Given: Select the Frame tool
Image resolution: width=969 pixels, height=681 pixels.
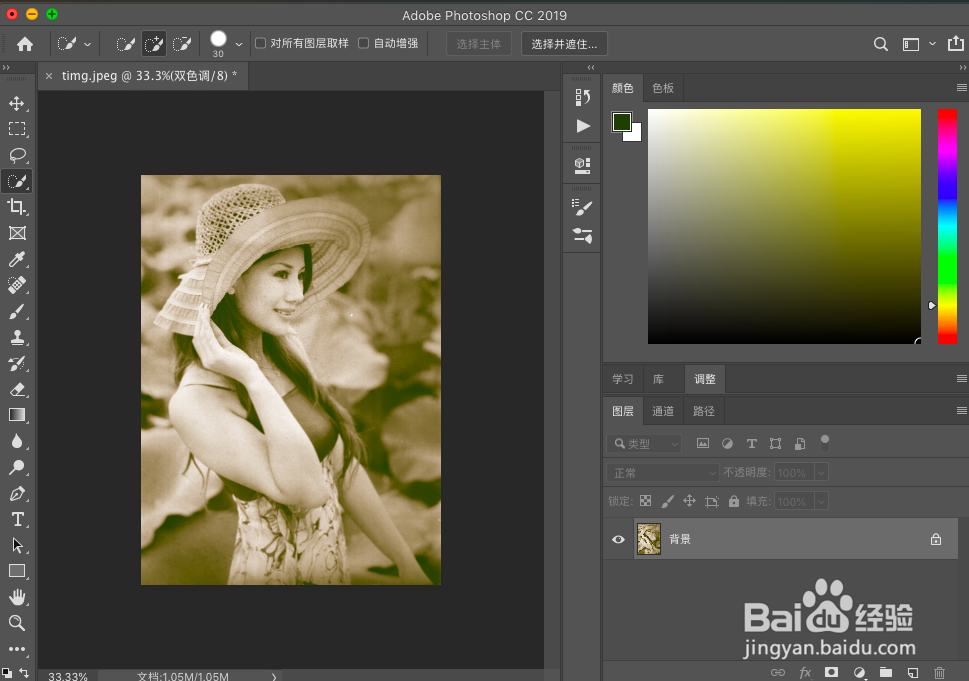Looking at the screenshot, I should [x=17, y=233].
